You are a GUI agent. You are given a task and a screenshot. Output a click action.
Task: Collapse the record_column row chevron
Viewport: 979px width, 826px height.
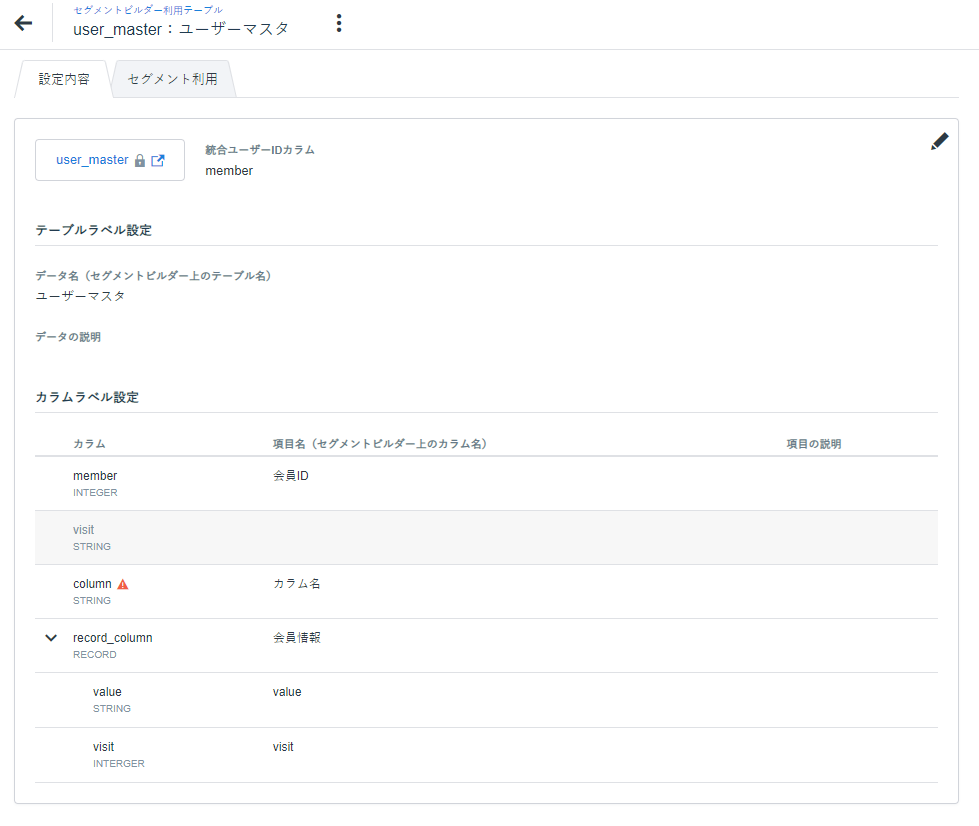[x=51, y=637]
